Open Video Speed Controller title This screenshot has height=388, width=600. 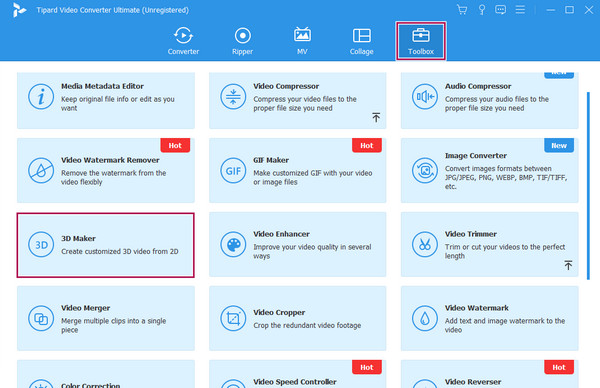click(295, 382)
